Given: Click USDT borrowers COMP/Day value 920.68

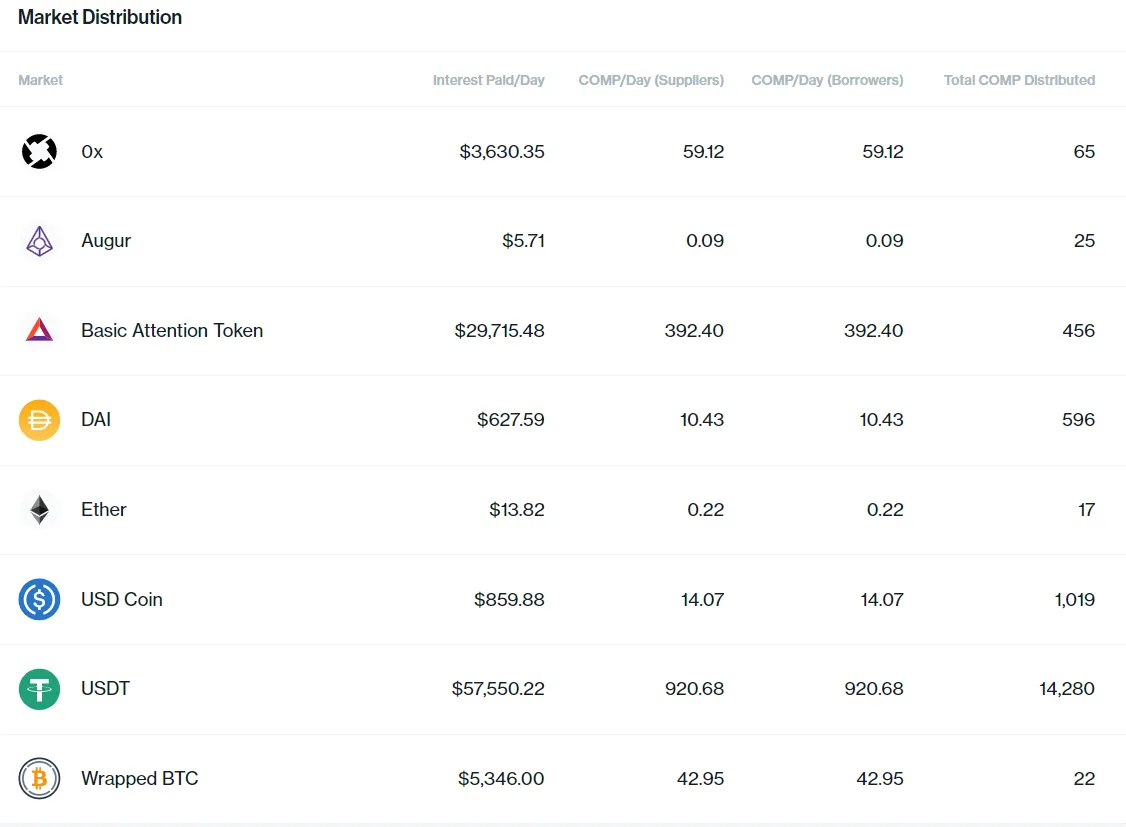Looking at the screenshot, I should (x=874, y=688).
